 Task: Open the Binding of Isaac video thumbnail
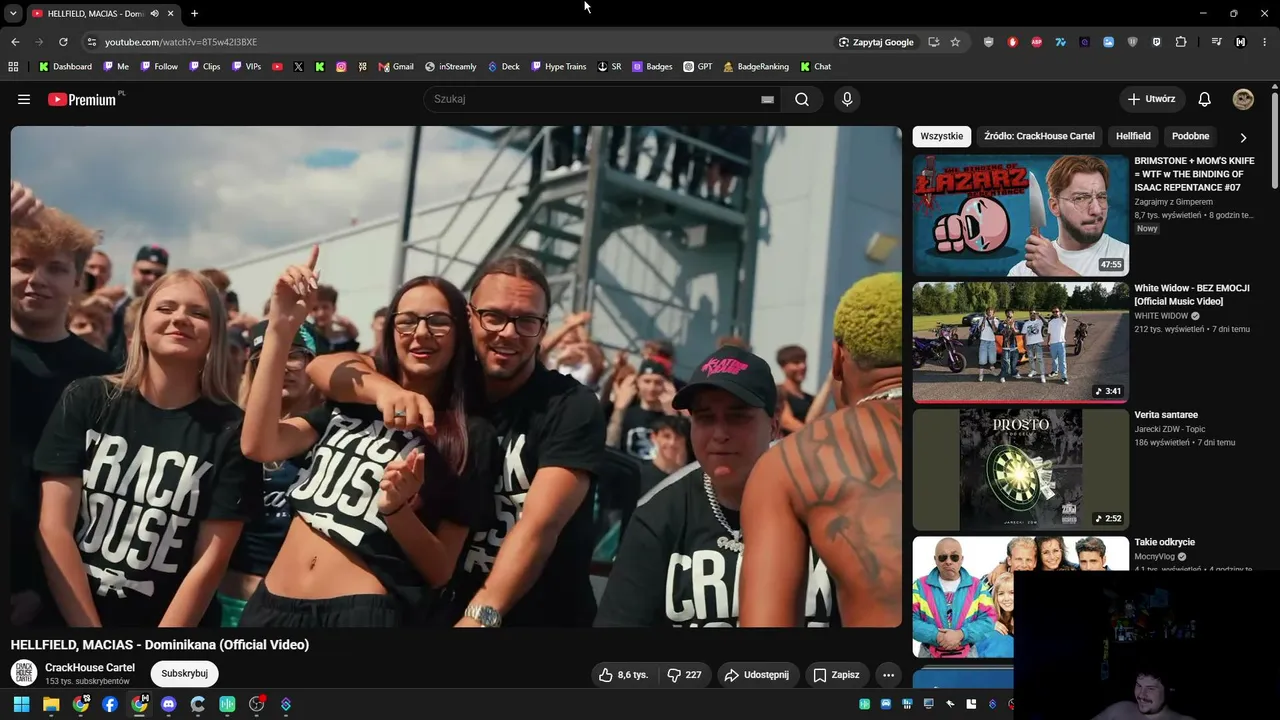1020,215
